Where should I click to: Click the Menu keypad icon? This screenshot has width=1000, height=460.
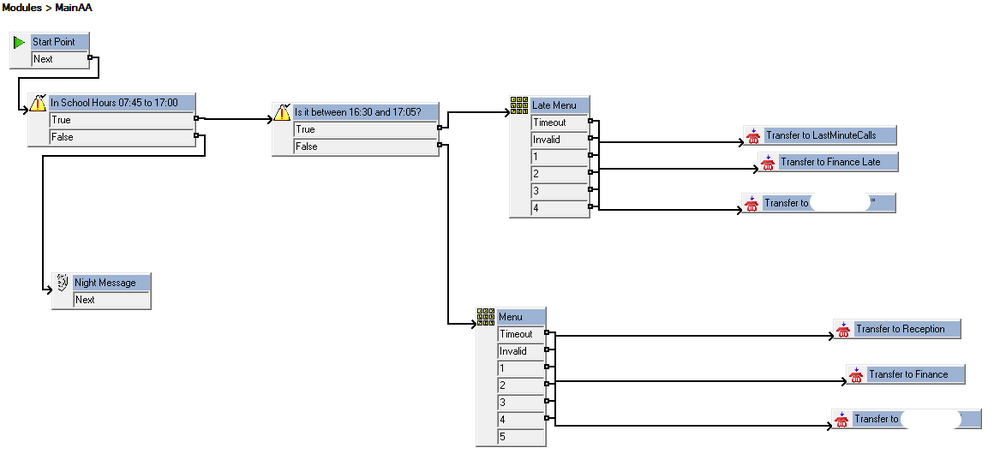pos(486,316)
